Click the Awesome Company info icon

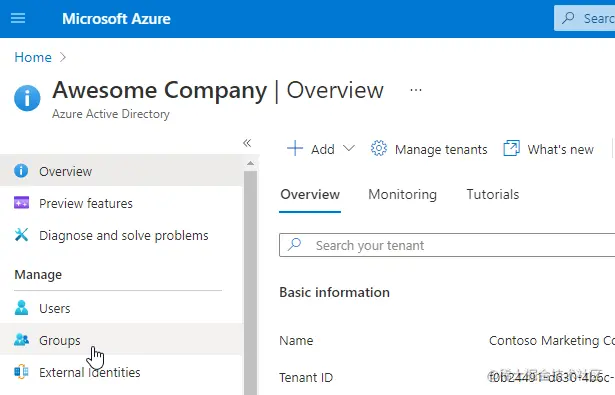coord(27,98)
